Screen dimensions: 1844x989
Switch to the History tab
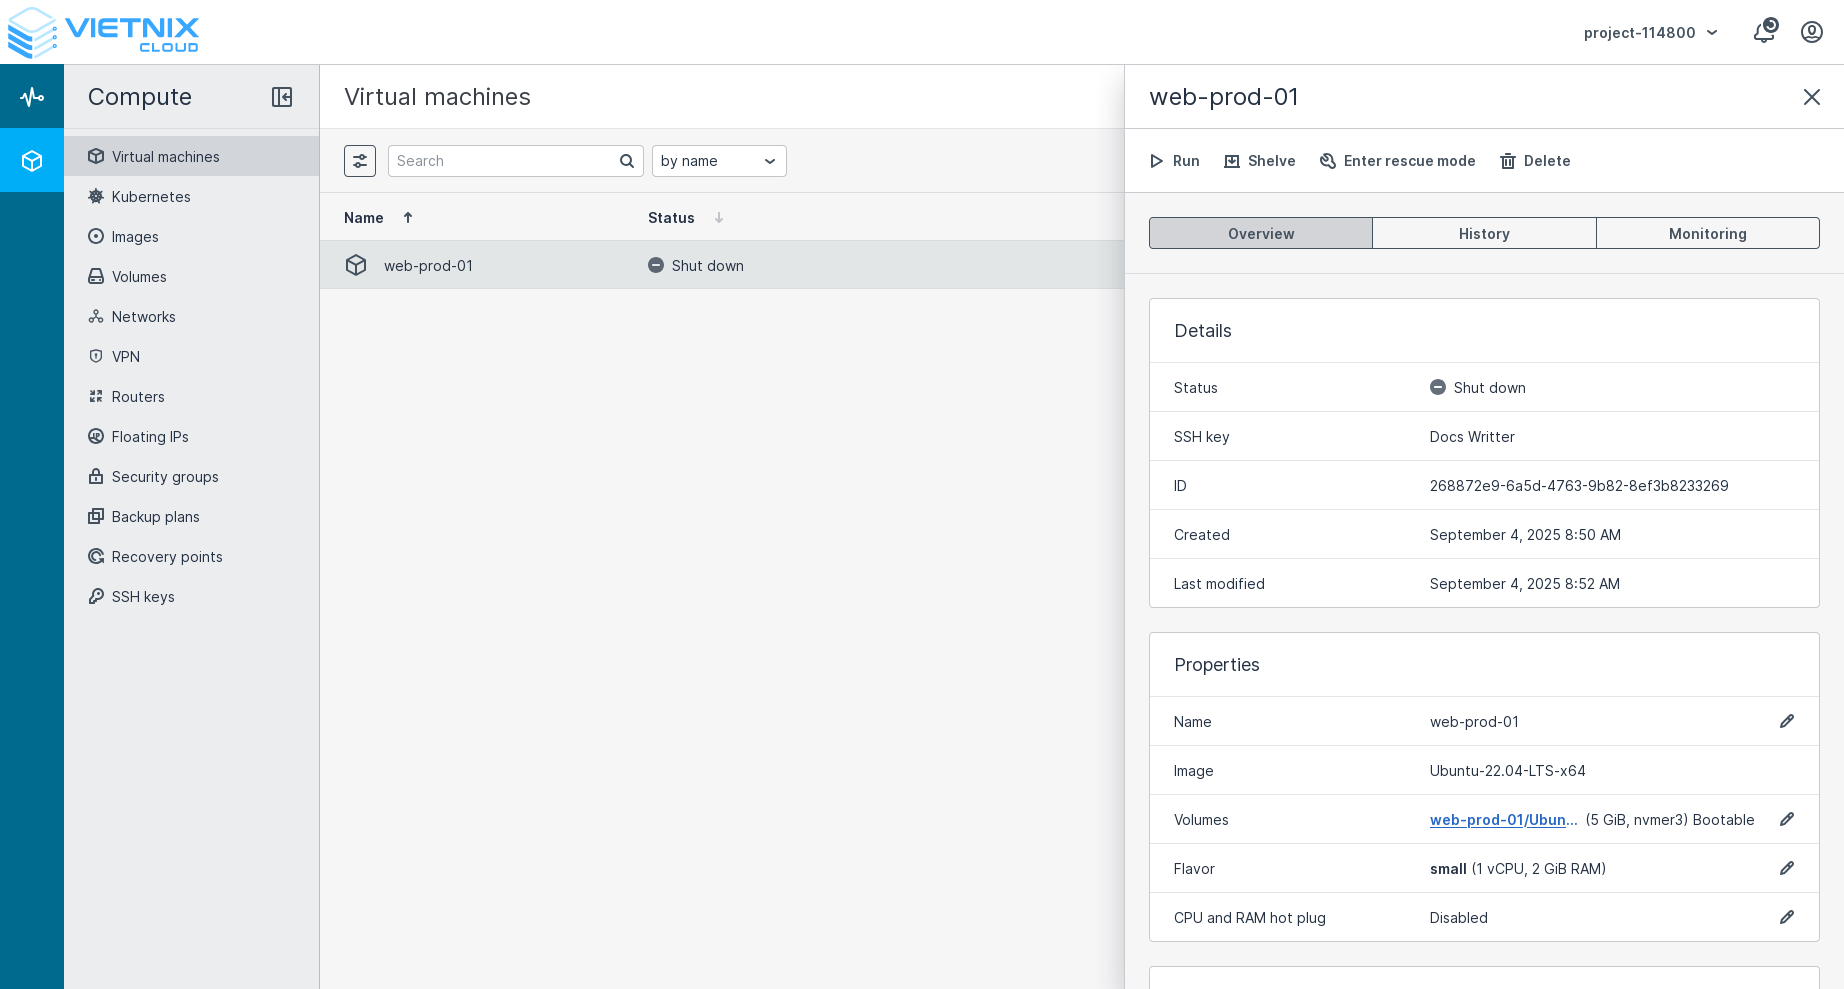tap(1483, 234)
